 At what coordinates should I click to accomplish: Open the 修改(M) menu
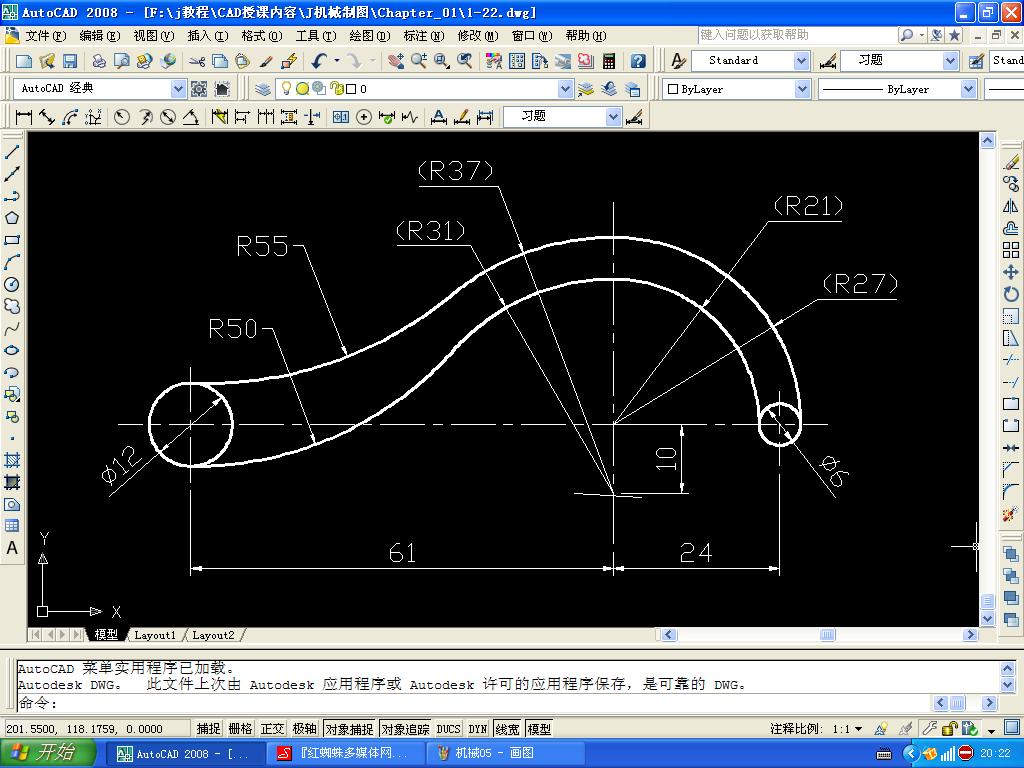pyautogui.click(x=477, y=35)
